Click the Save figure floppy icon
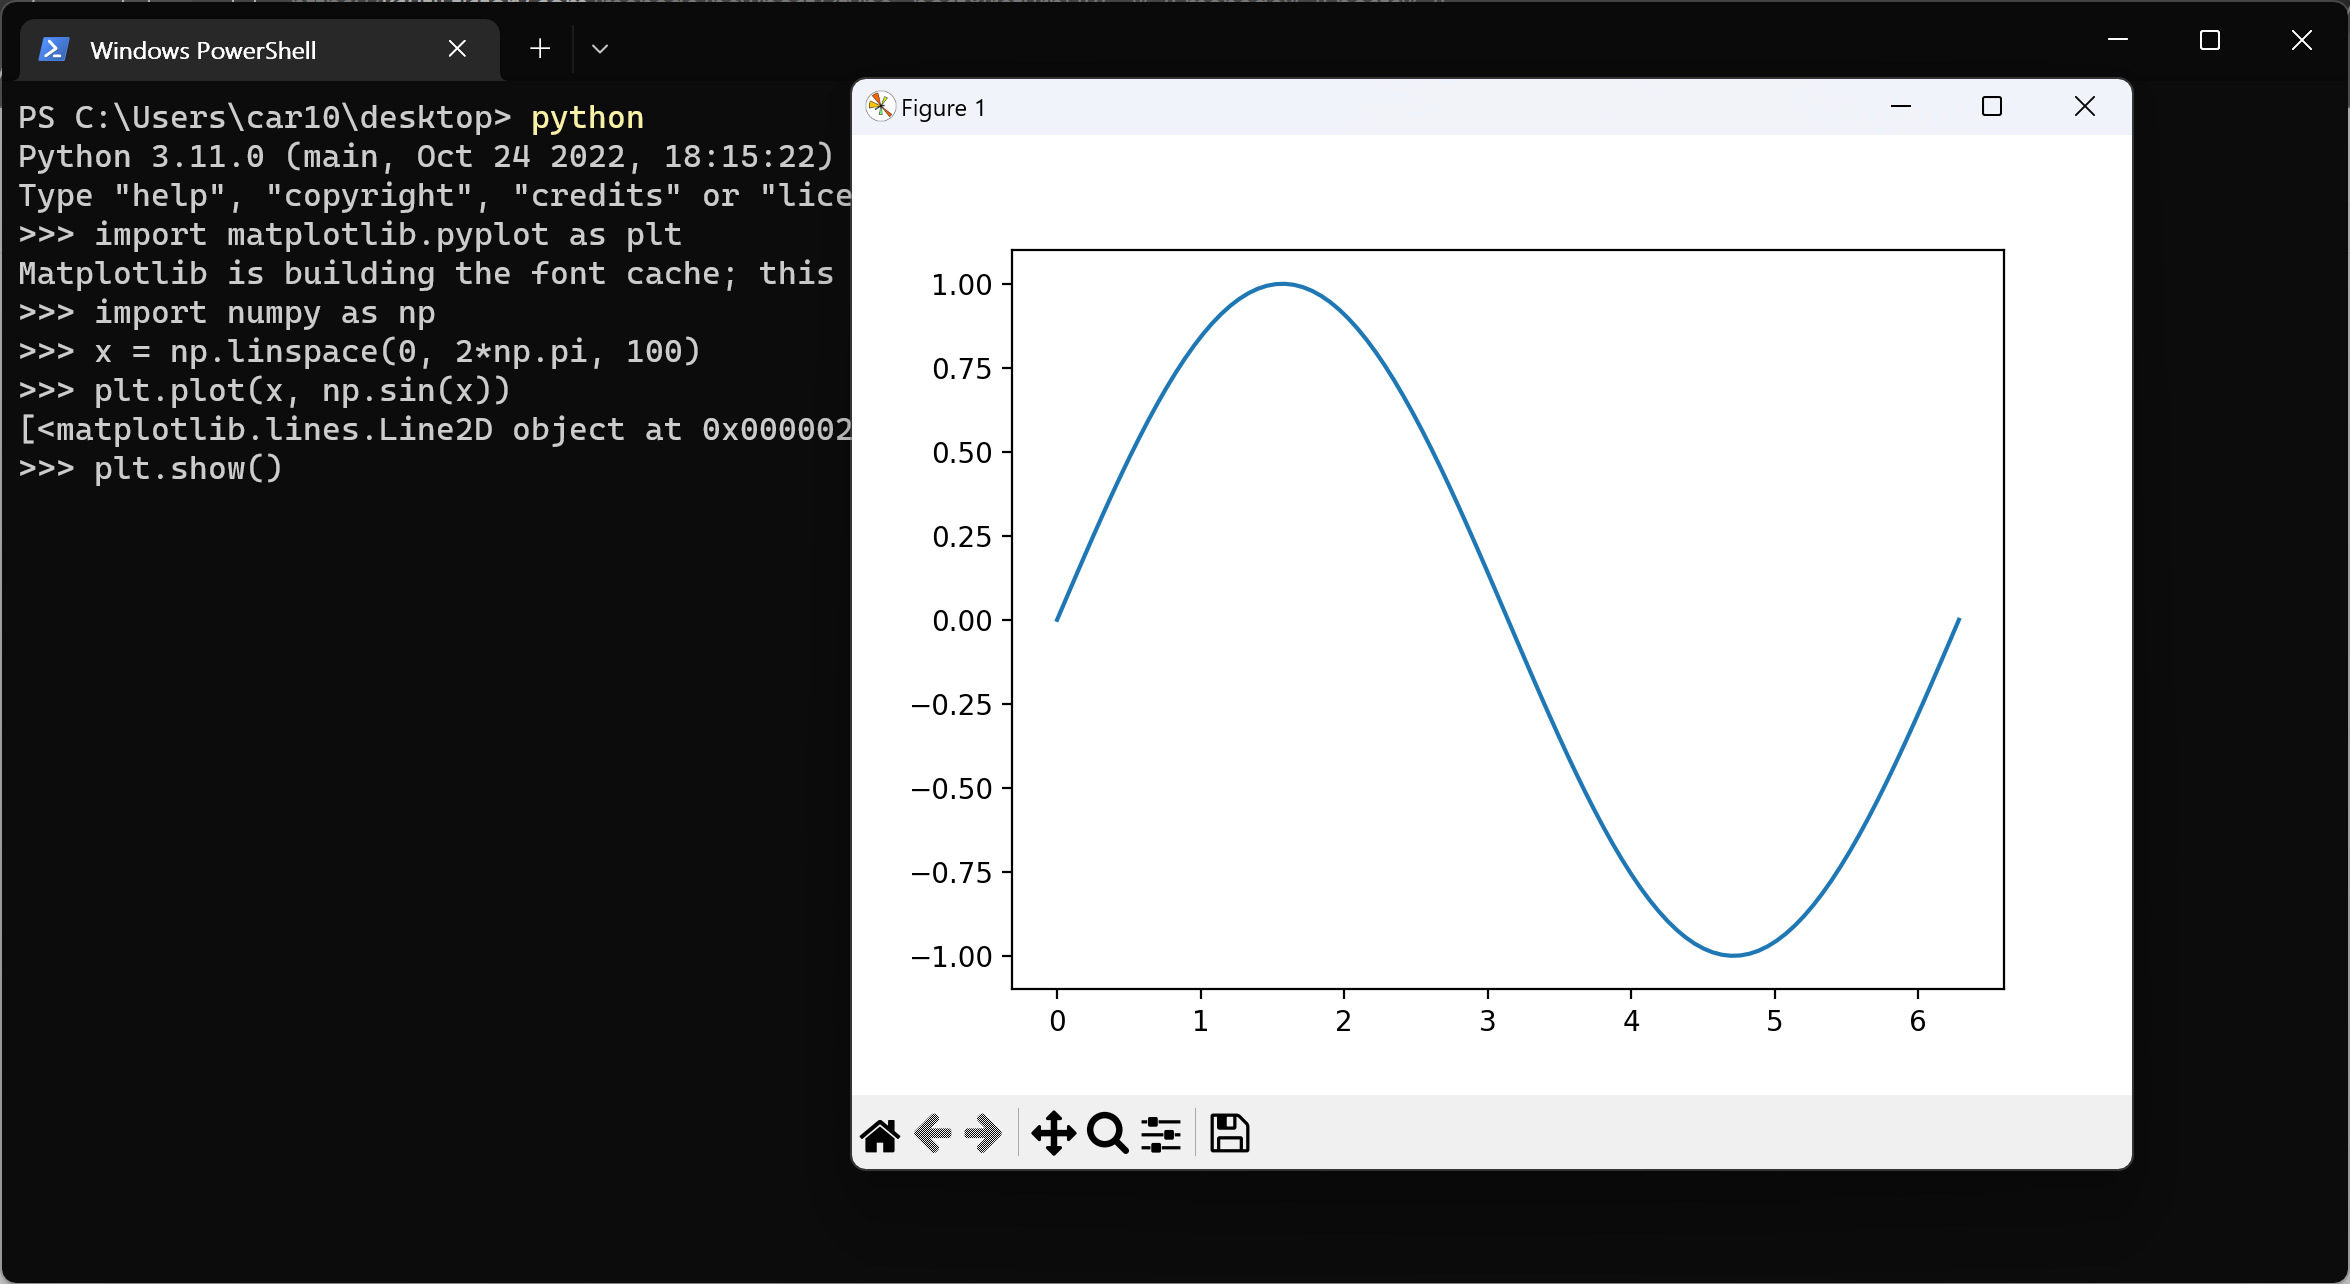This screenshot has width=2350, height=1284. (x=1229, y=1134)
